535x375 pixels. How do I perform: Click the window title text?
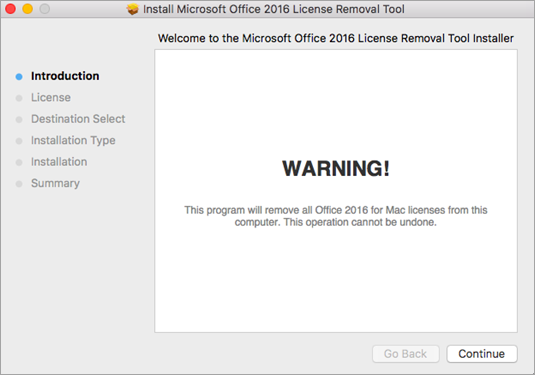[274, 9]
